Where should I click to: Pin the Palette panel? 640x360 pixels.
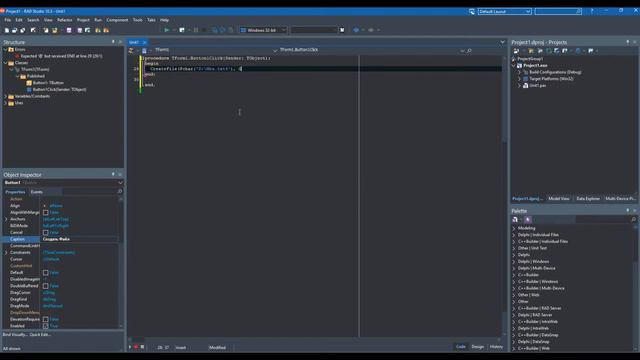click(x=627, y=210)
